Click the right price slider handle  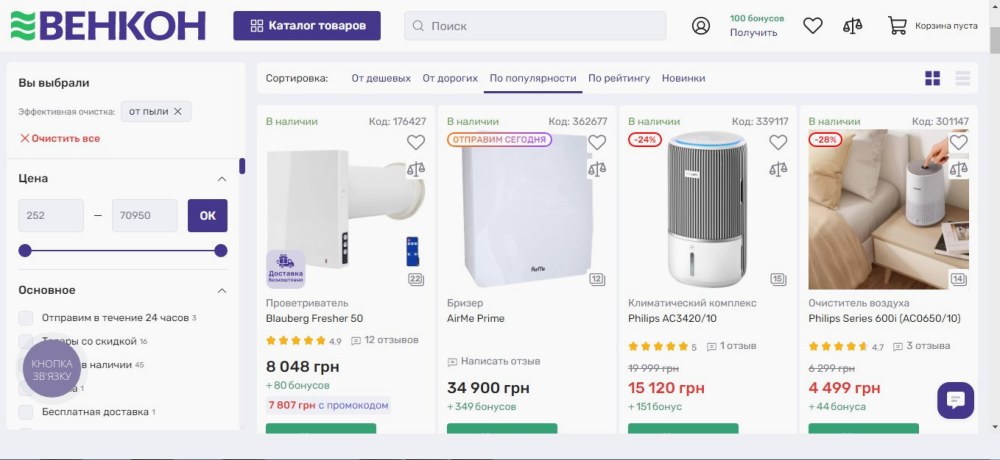pos(221,250)
